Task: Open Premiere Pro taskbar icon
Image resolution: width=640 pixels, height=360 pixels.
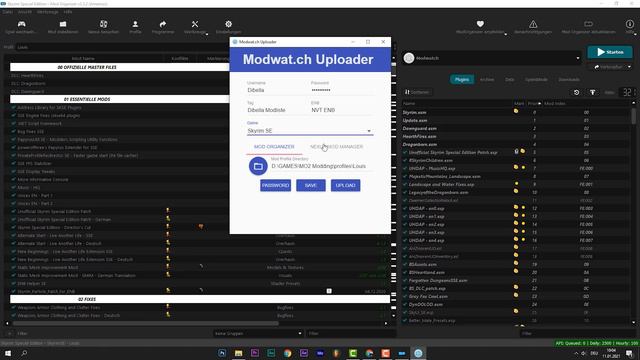Action: tap(255, 353)
